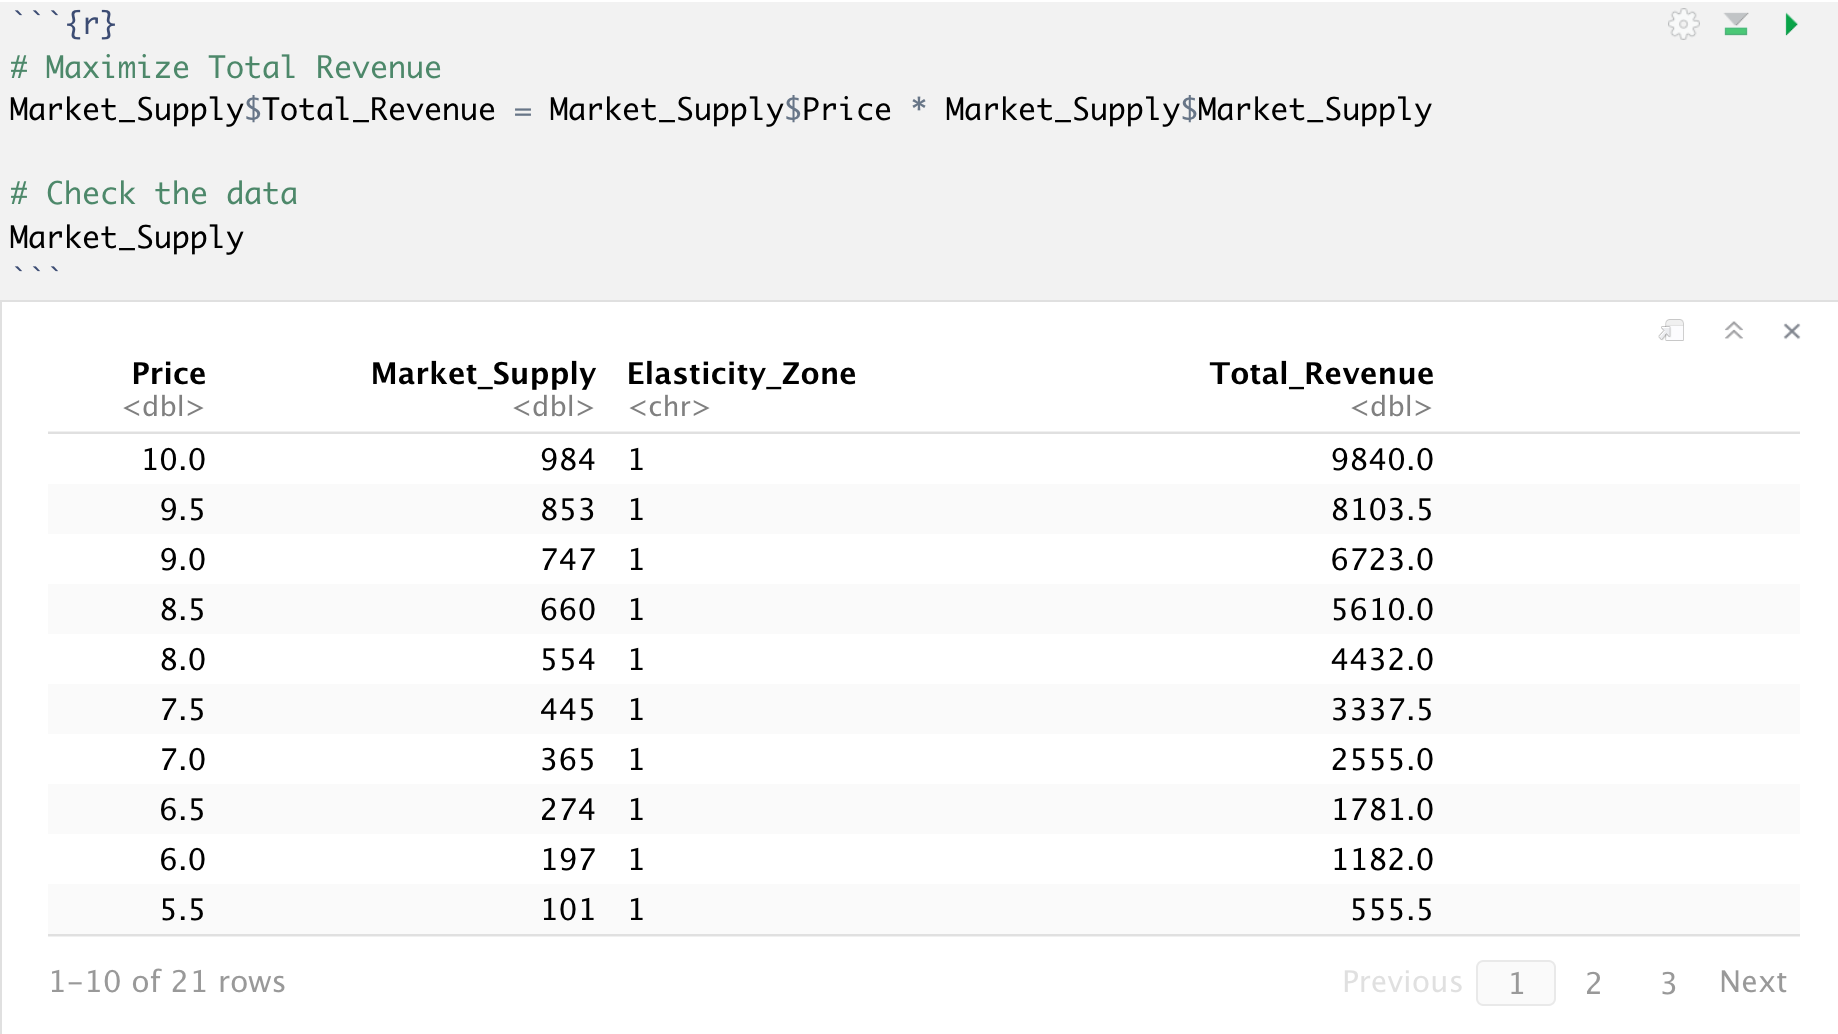Run the current R chunk
The height and width of the screenshot is (1034, 1838).
[1791, 24]
